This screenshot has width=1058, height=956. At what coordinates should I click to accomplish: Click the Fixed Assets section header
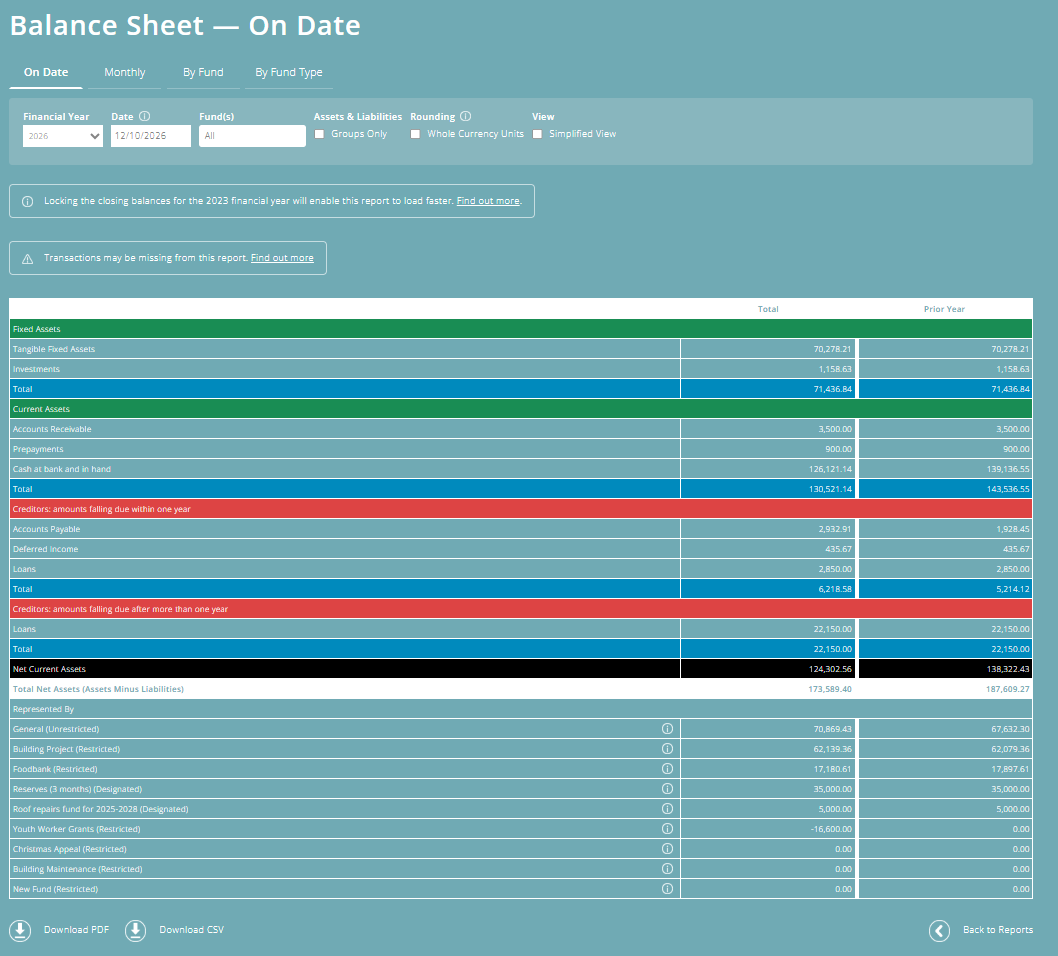(x=521, y=329)
